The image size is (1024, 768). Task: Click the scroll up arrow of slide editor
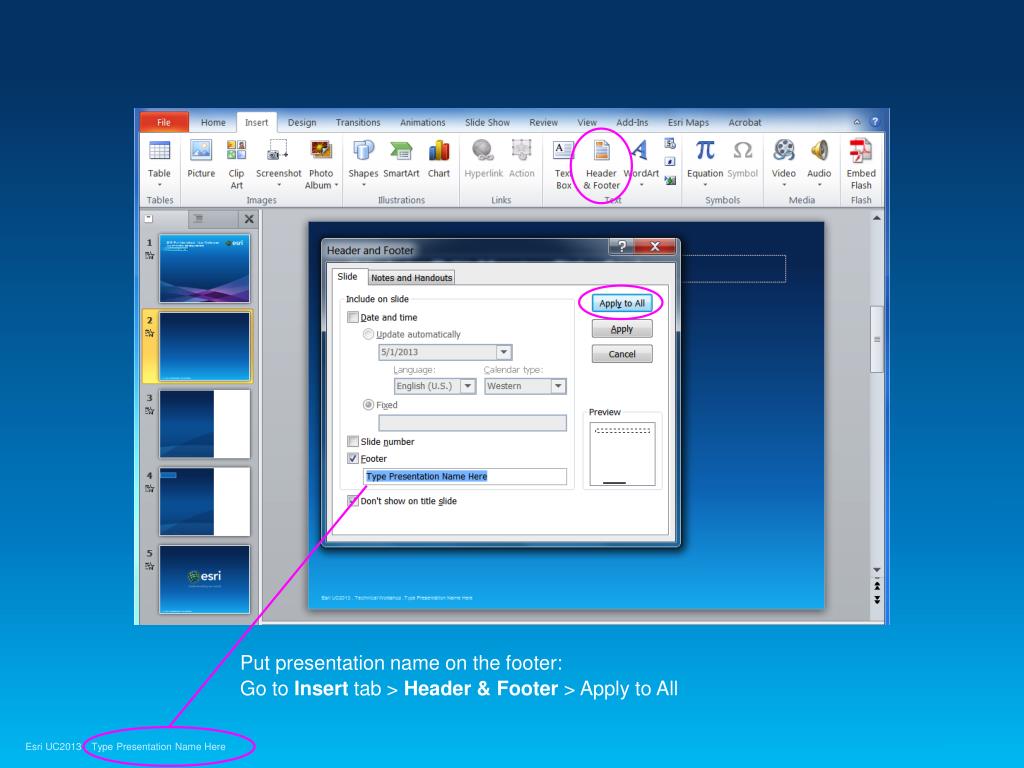point(877,218)
